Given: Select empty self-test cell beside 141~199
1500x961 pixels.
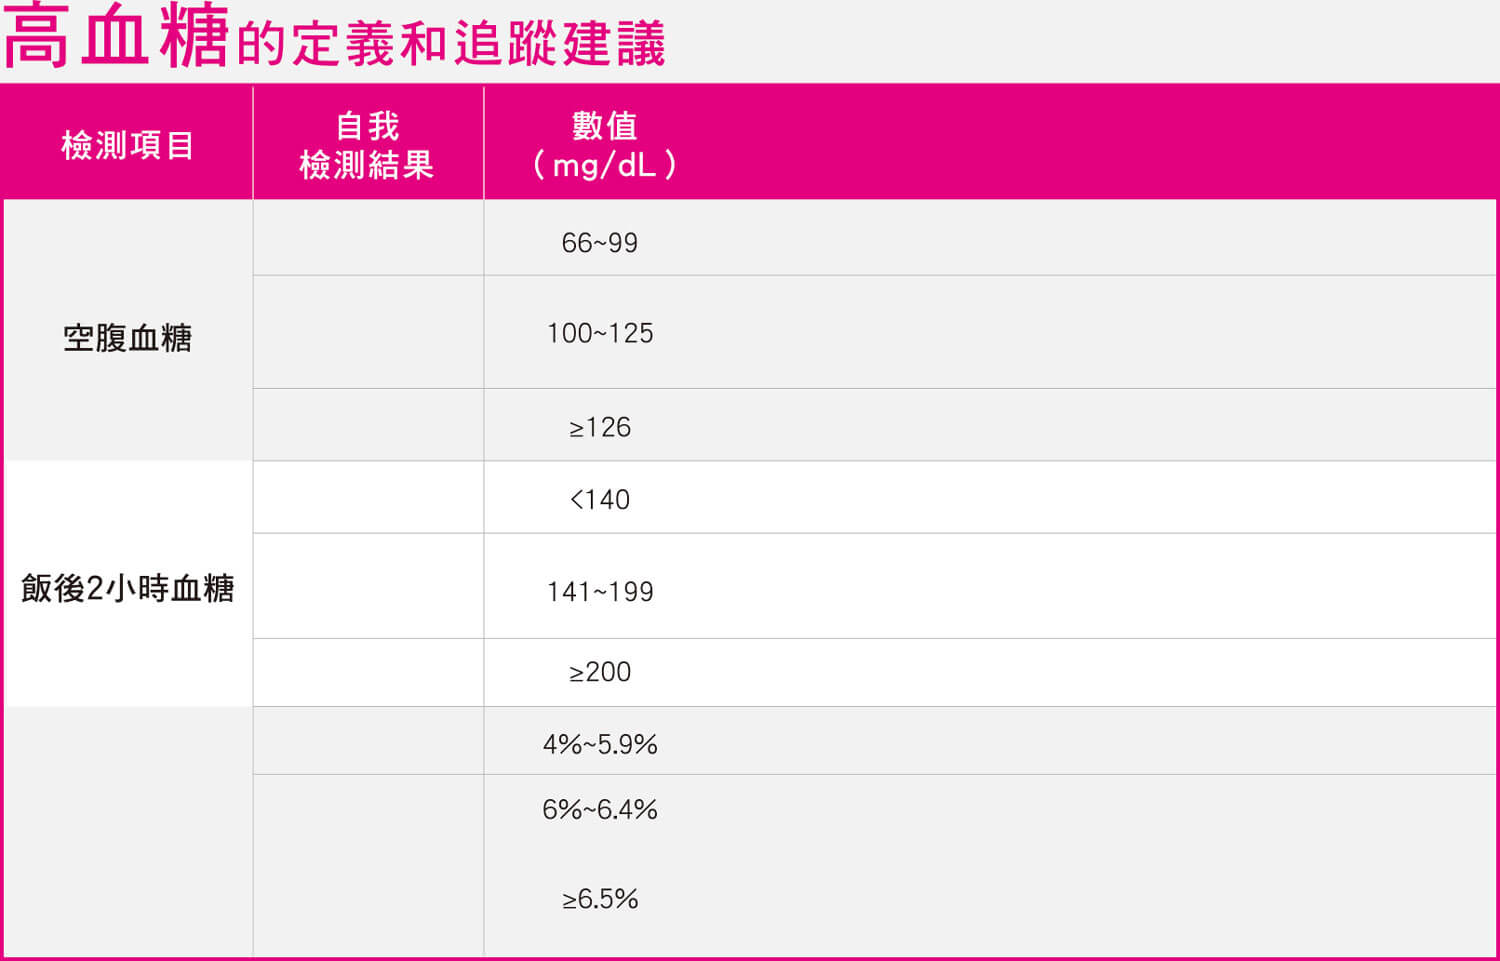Looking at the screenshot, I should click(x=368, y=586).
